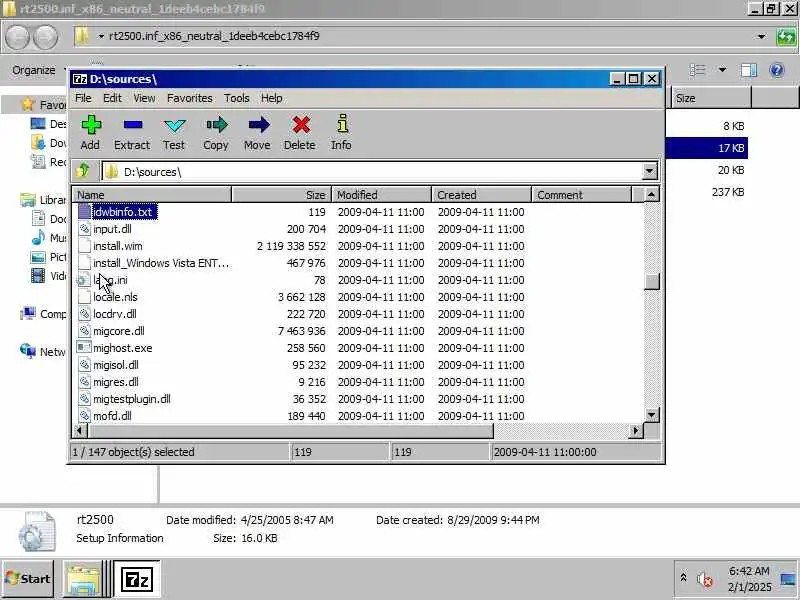The width and height of the screenshot is (800, 600).
Task: Sort by Created column header
Action: [482, 195]
